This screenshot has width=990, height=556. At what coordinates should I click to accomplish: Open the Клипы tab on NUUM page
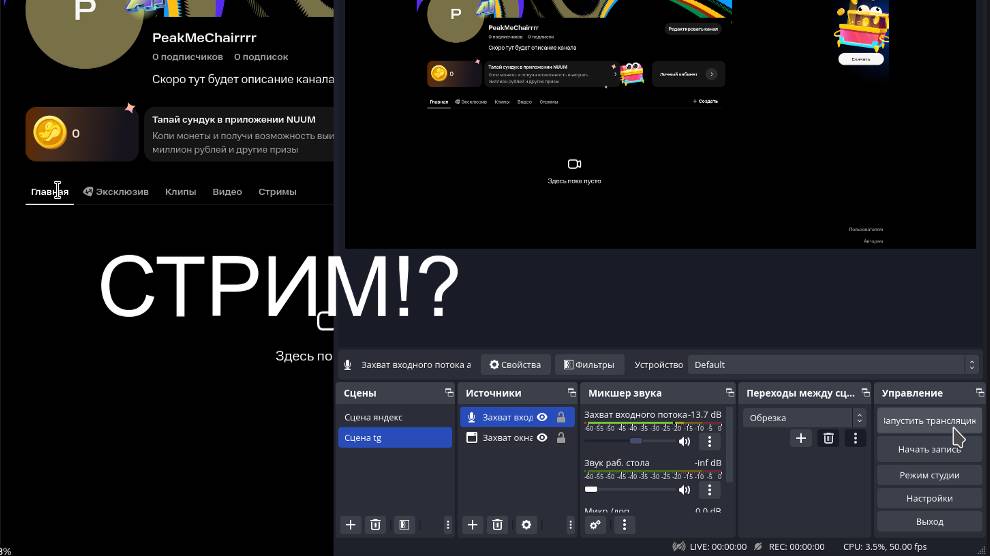click(181, 192)
